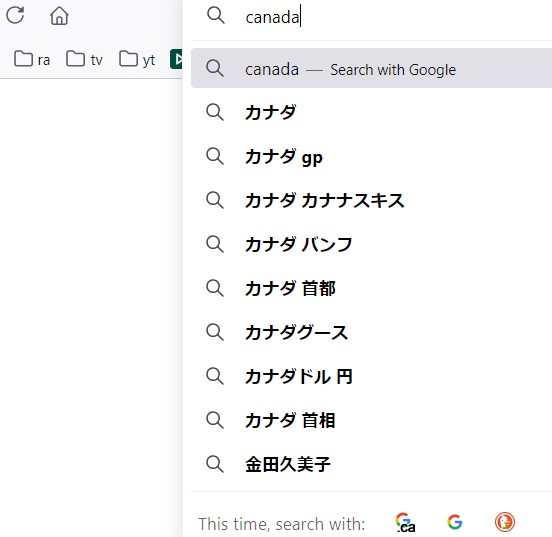
Task: Choose the カナダグース suggestion
Action: click(x=371, y=332)
